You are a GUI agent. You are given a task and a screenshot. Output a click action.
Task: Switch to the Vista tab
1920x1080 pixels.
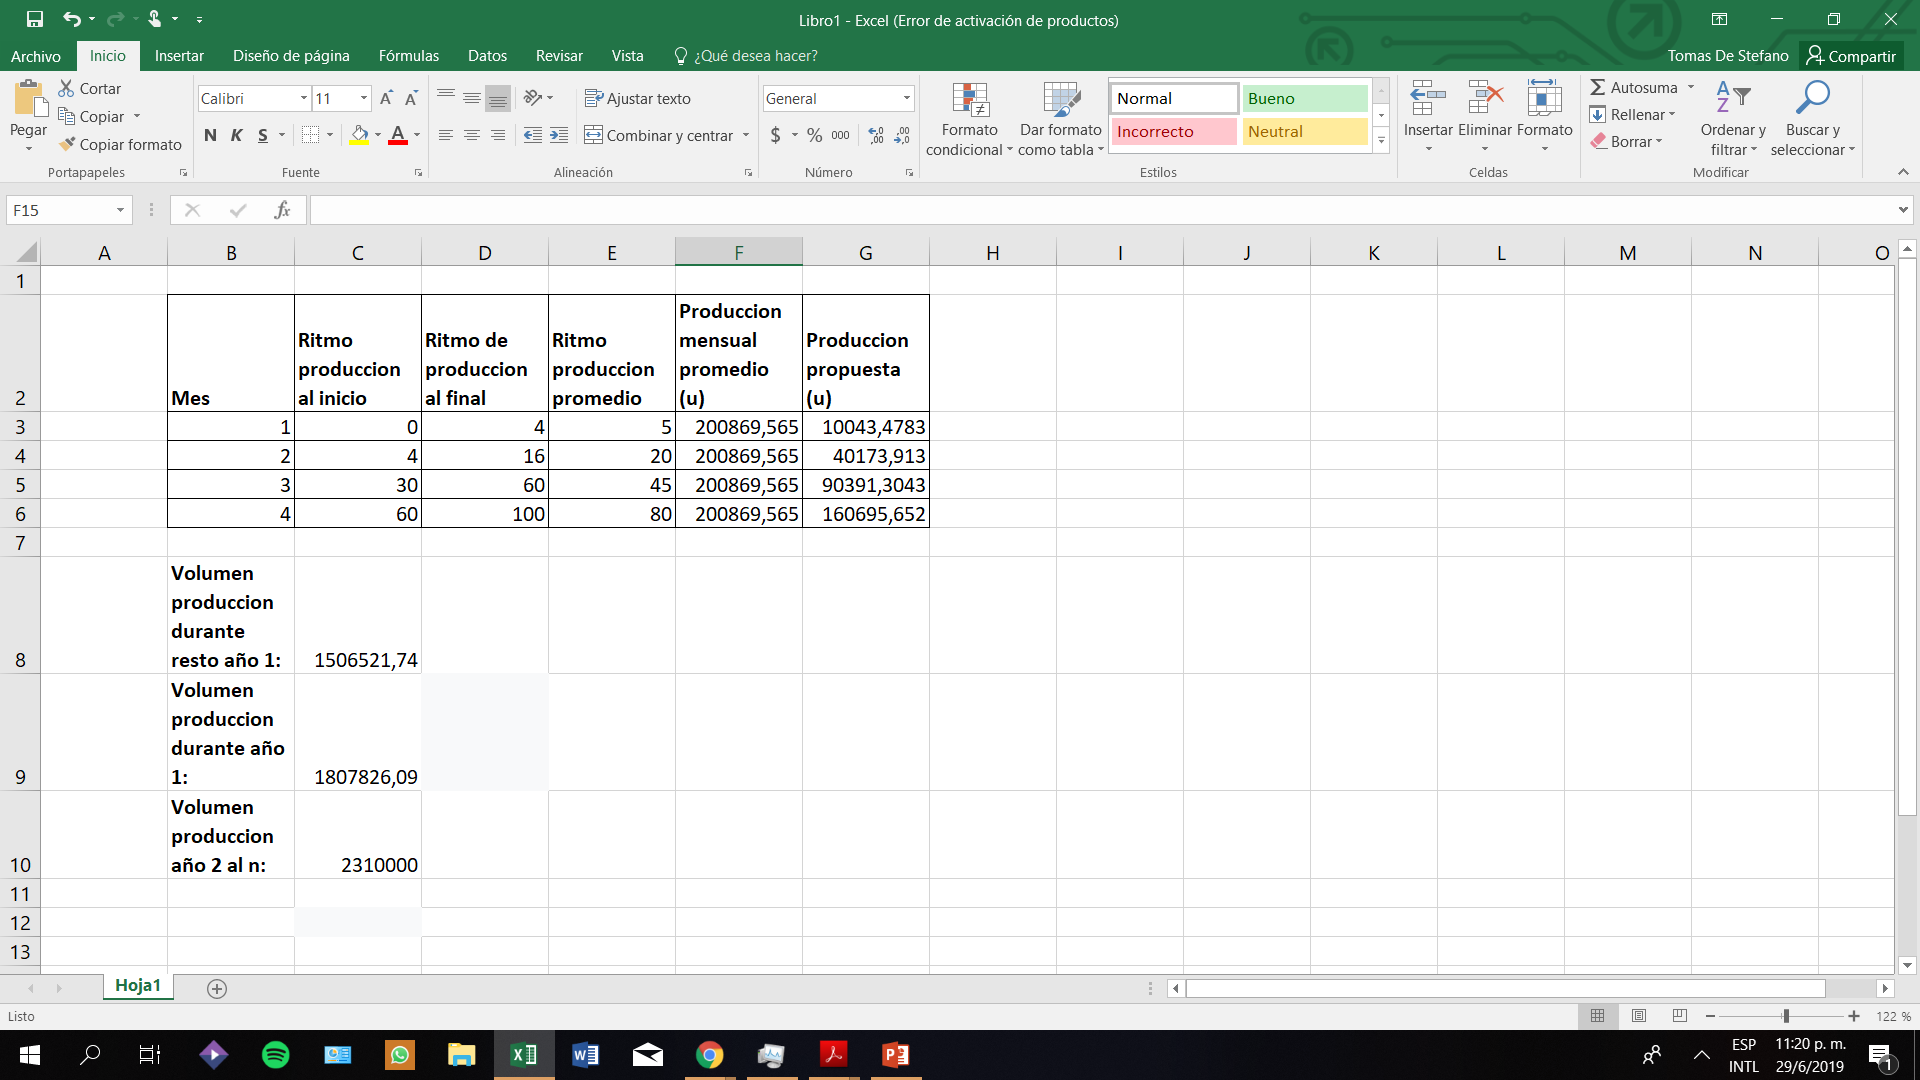click(627, 56)
